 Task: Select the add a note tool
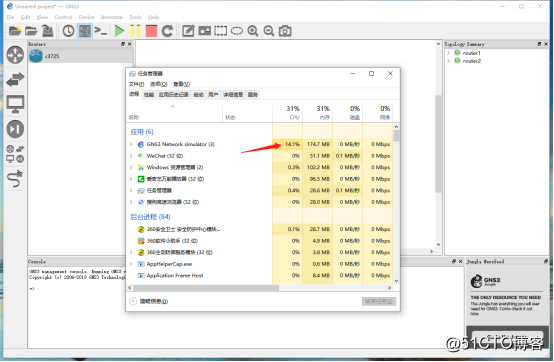coord(188,31)
